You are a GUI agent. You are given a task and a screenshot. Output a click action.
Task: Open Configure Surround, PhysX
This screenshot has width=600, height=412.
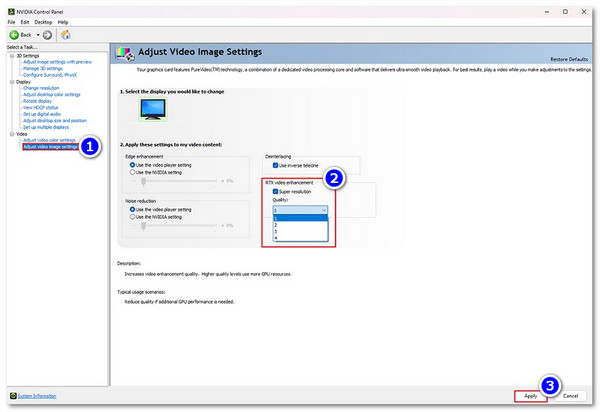[x=50, y=75]
